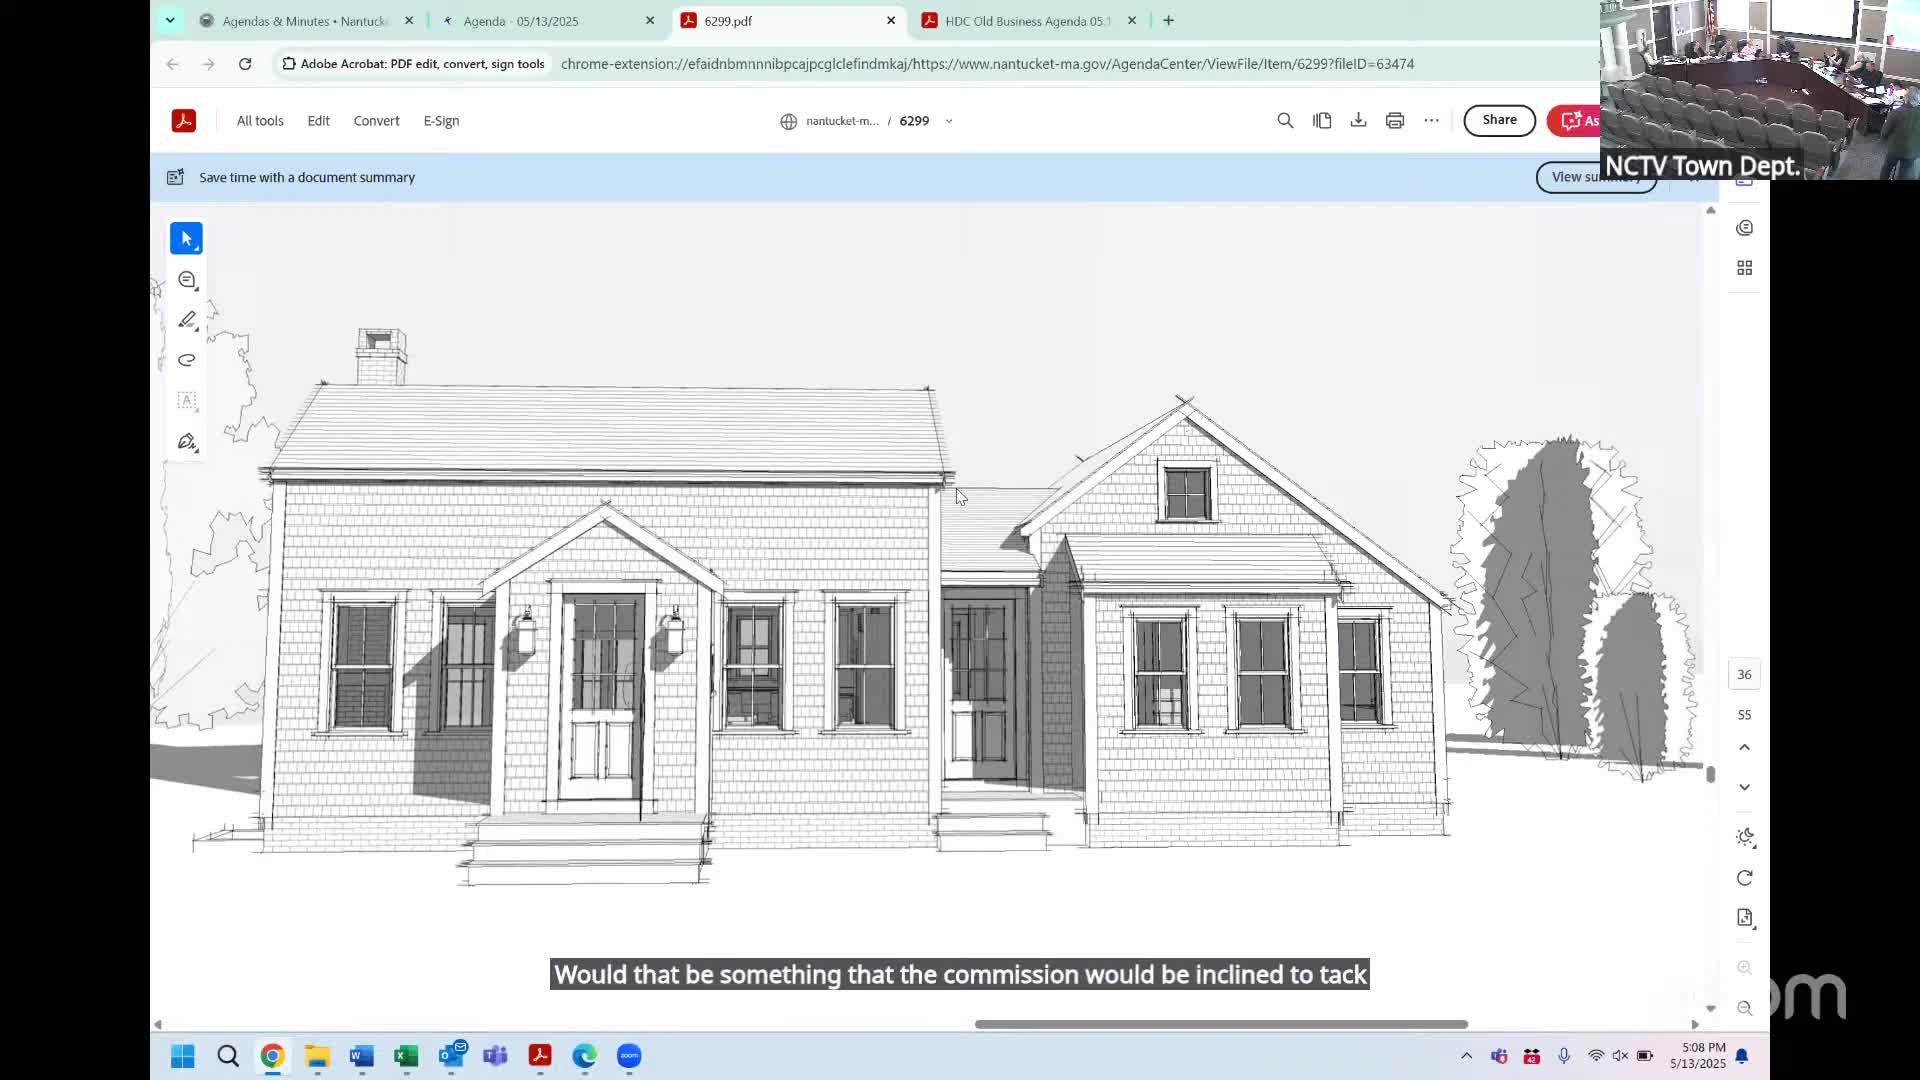
Task: Open the more options ellipsis menu
Action: click(1431, 121)
